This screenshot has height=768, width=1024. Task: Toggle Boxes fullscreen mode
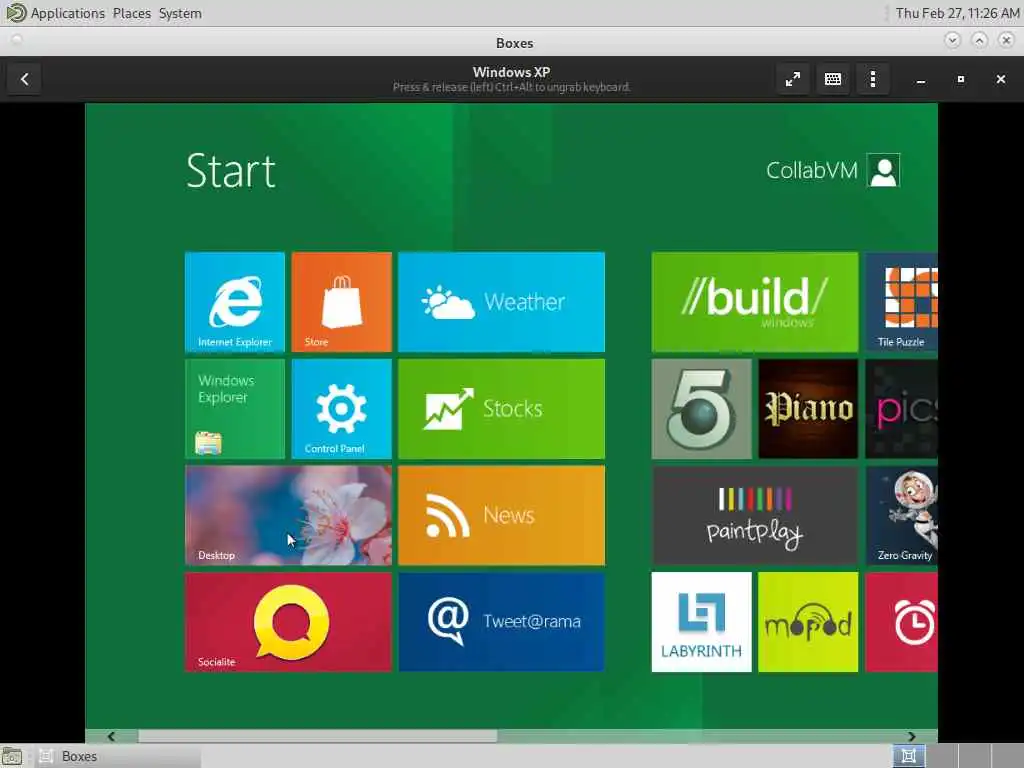coord(793,79)
